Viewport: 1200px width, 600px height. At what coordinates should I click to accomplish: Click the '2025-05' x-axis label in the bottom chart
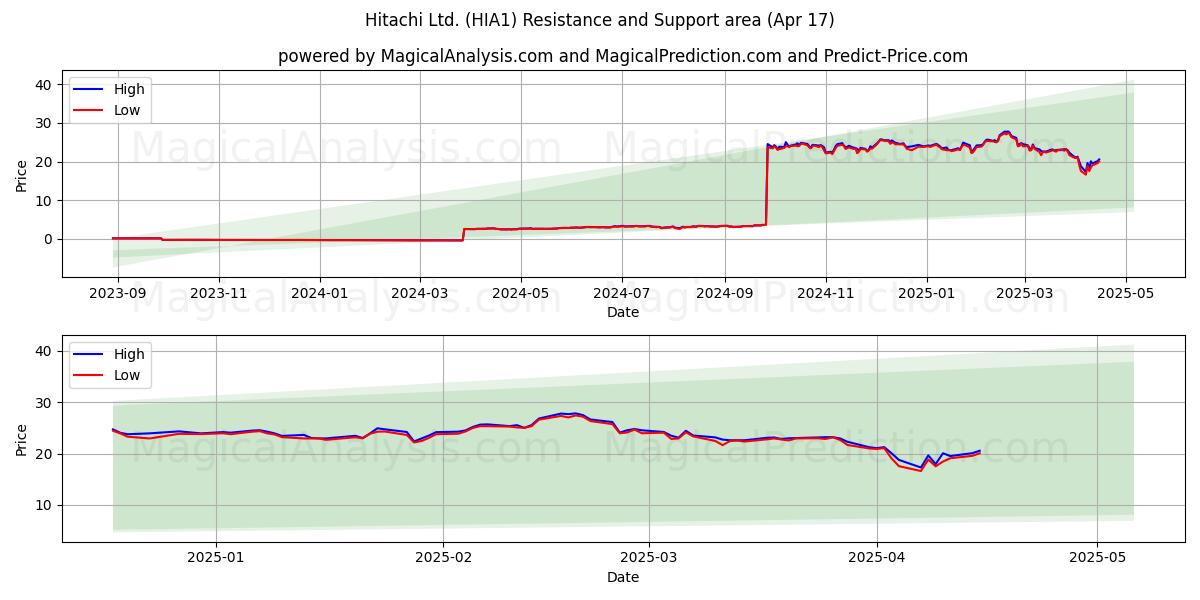click(1098, 558)
